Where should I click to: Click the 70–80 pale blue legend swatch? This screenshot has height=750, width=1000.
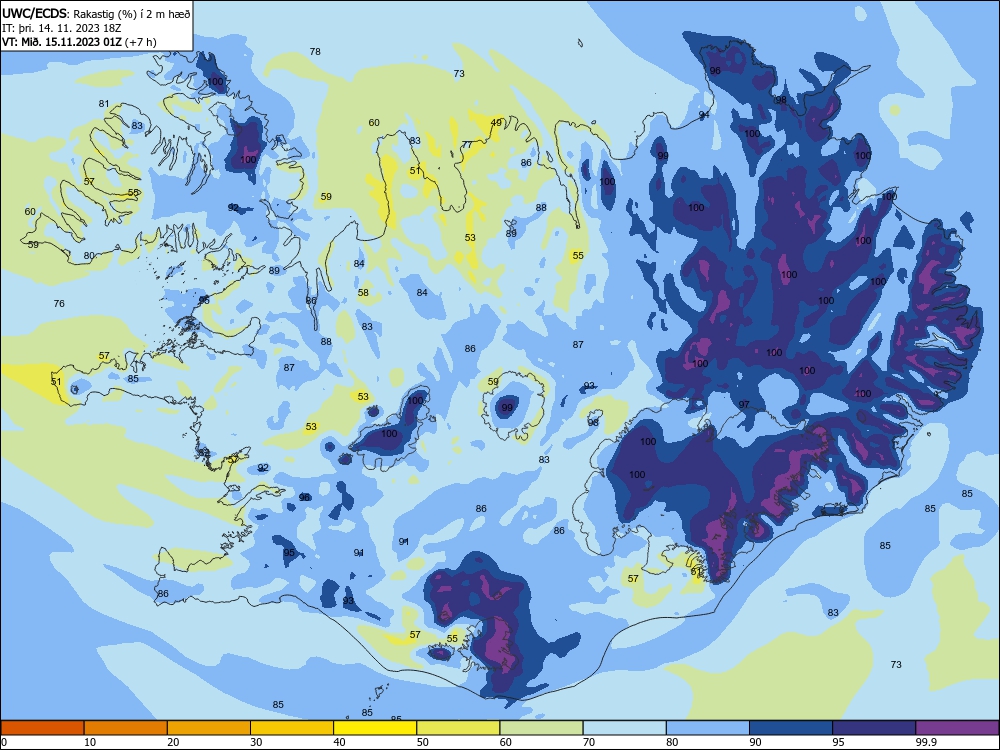click(x=624, y=727)
